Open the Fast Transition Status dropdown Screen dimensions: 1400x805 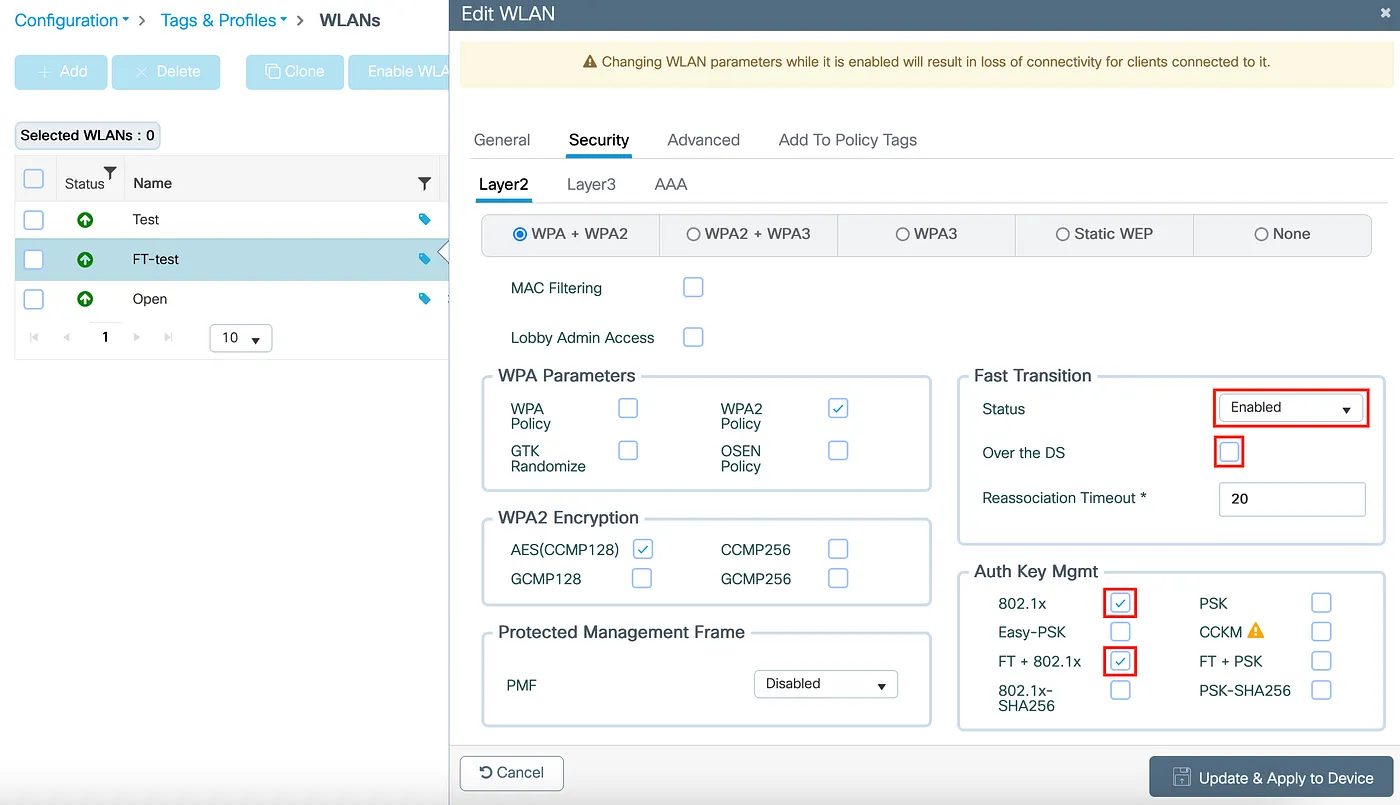pyautogui.click(x=1291, y=408)
